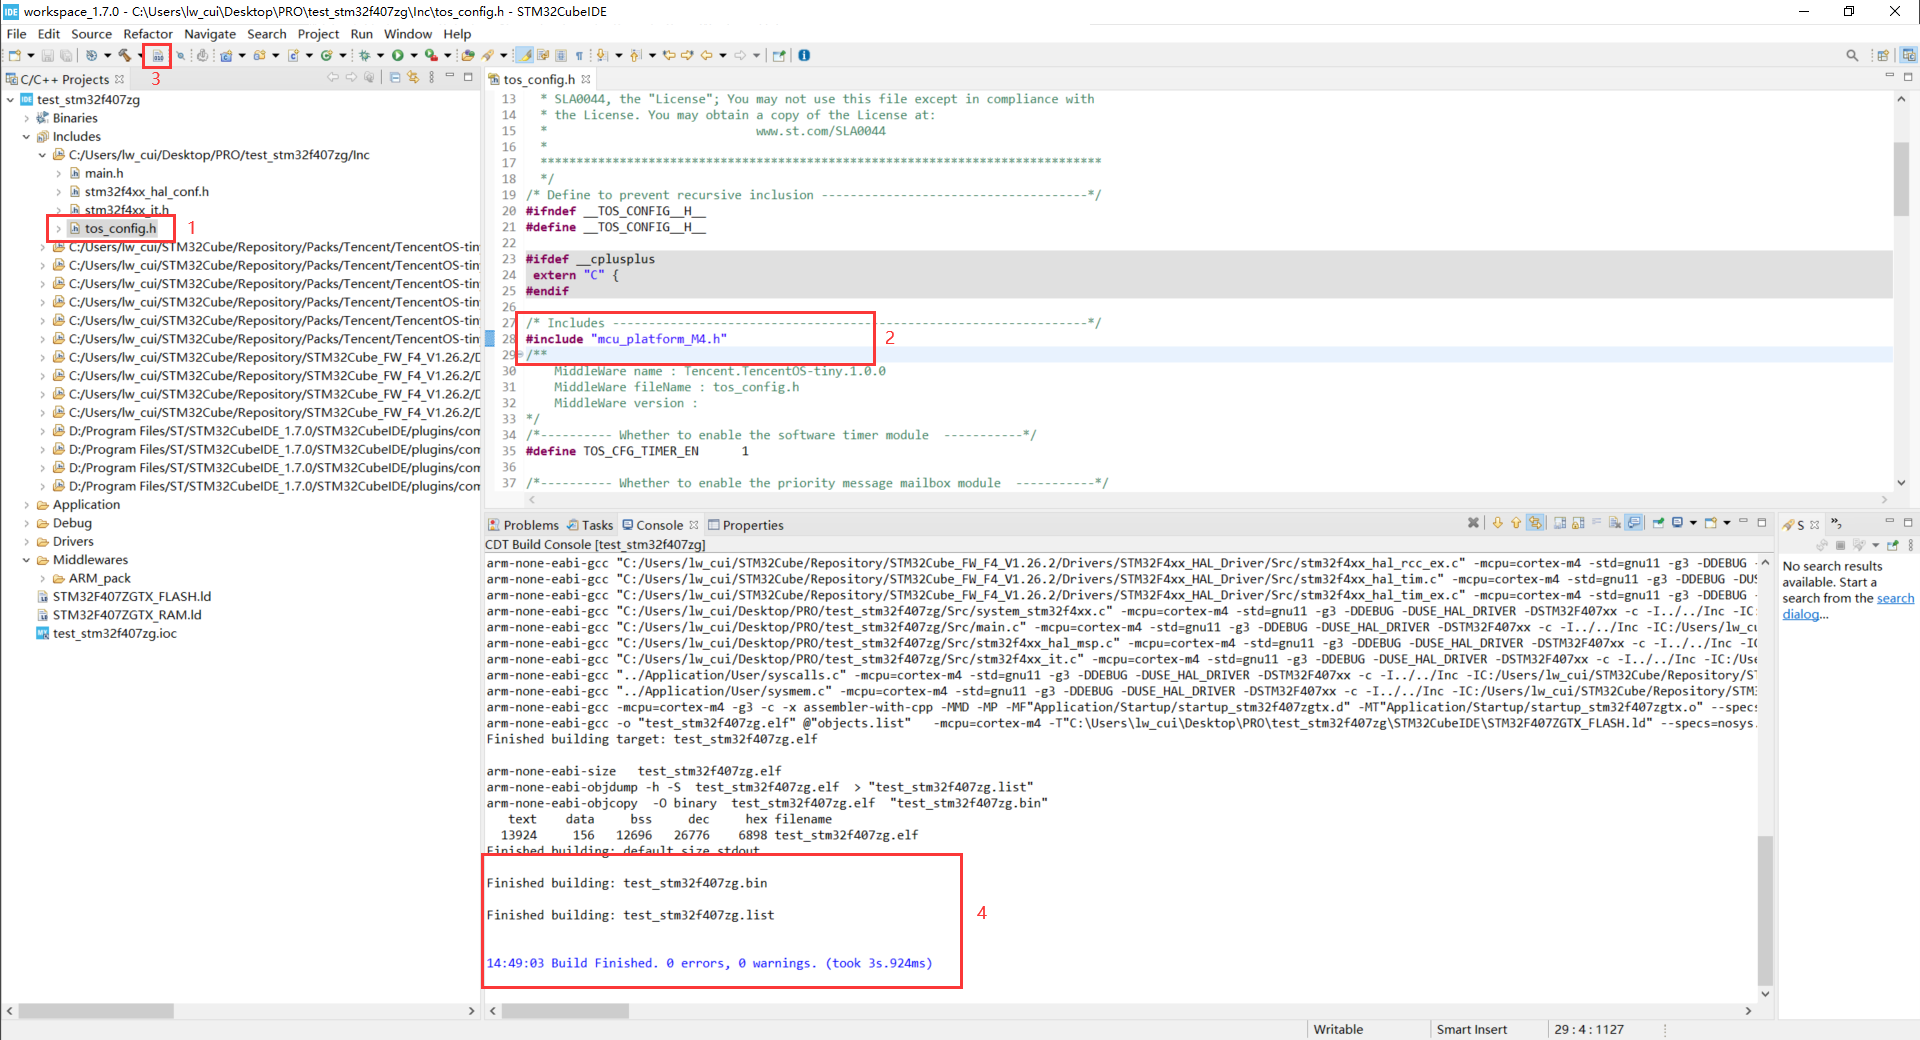This screenshot has height=1040, width=1920.
Task: Click the Save All toolbar icon
Action: 65,55
